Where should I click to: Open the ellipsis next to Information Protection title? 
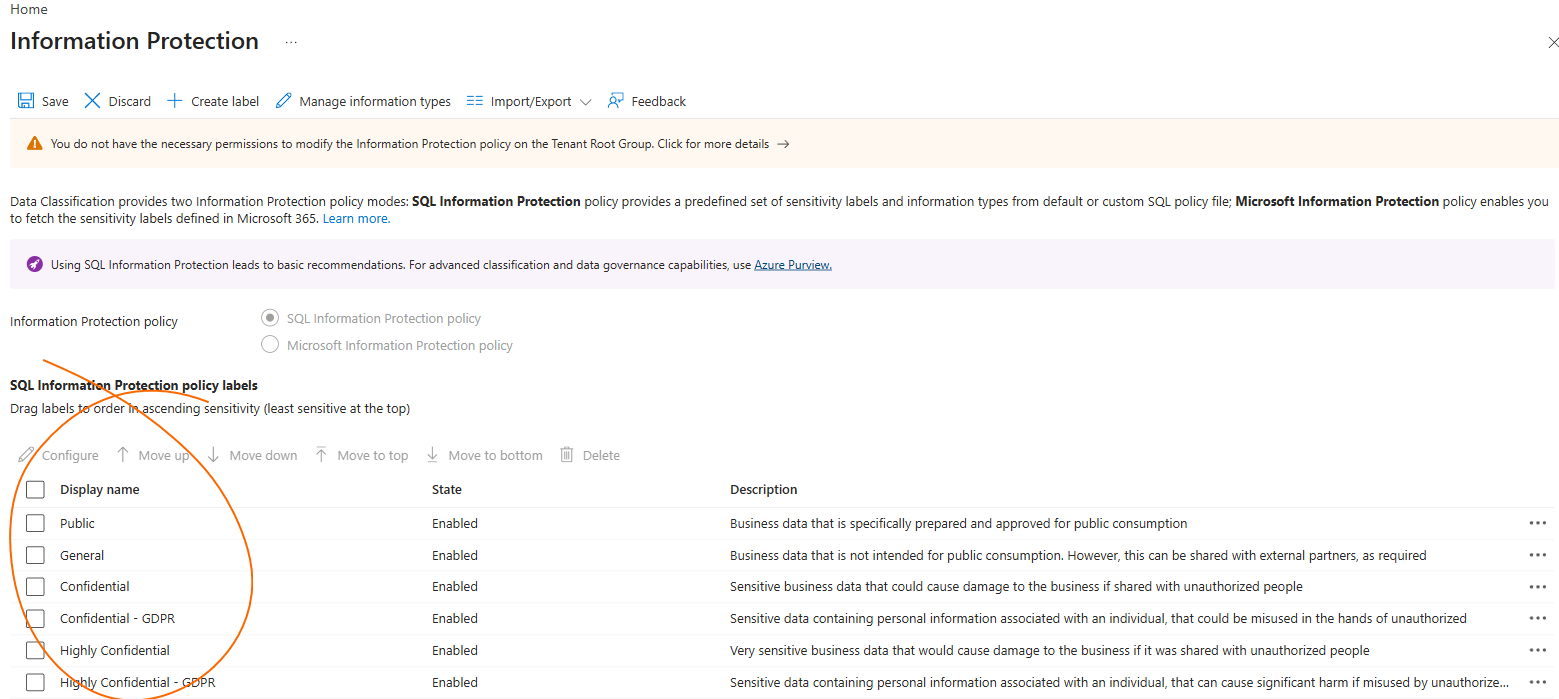(x=291, y=42)
